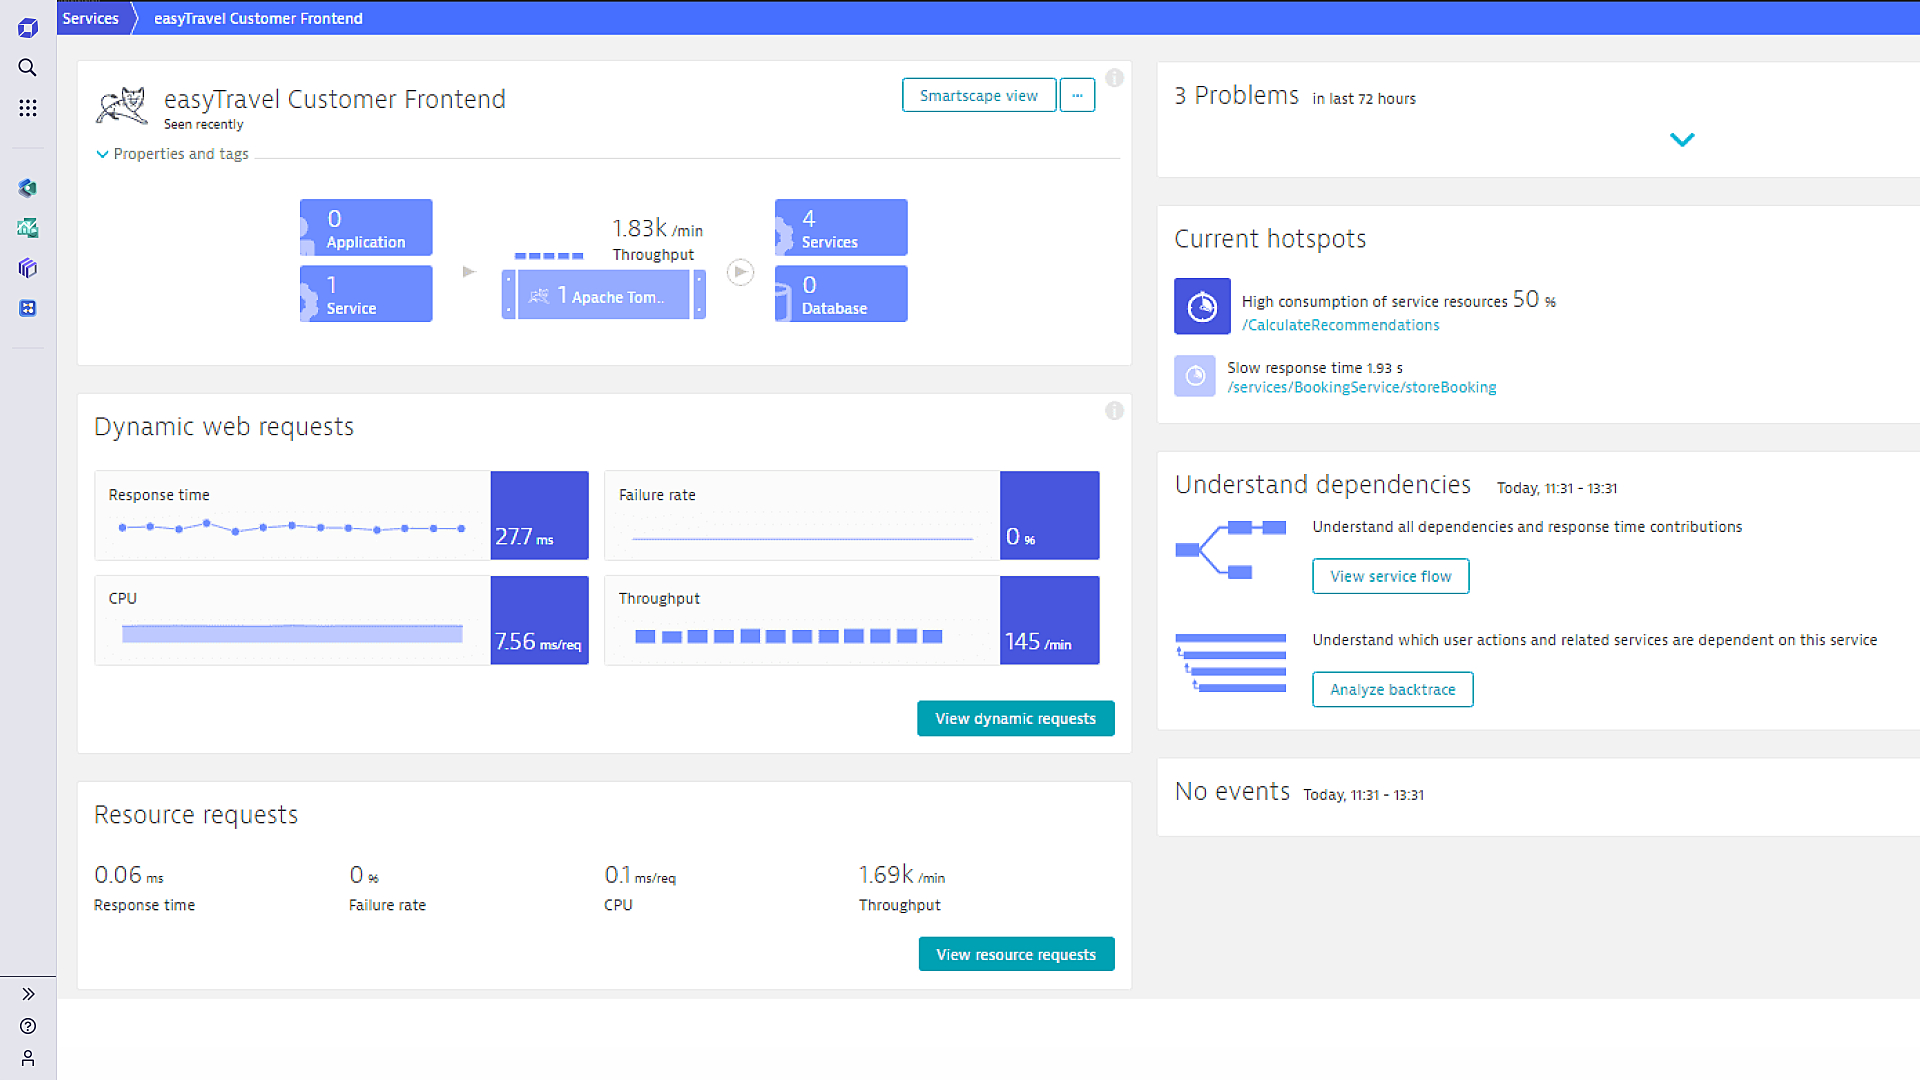
Task: Click the 0 Application tile
Action: click(x=366, y=227)
